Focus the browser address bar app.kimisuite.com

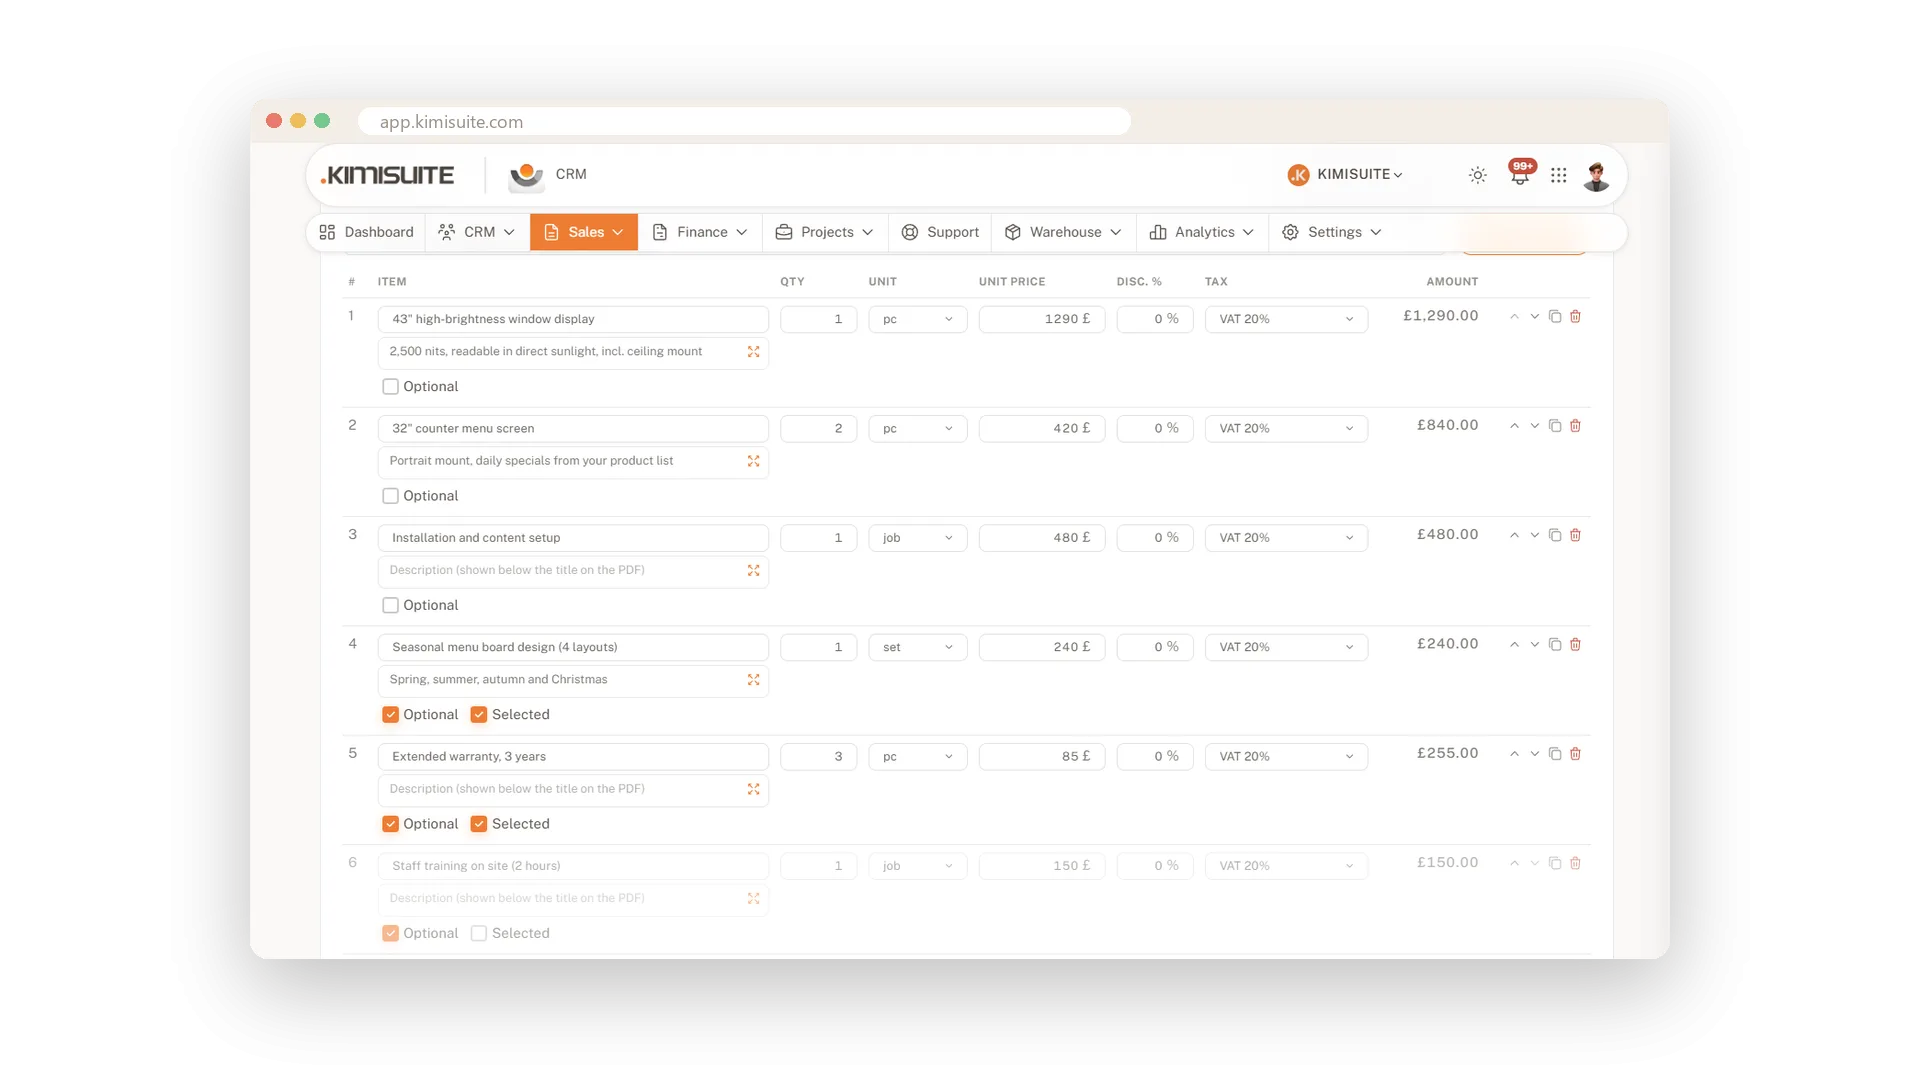[x=744, y=121]
